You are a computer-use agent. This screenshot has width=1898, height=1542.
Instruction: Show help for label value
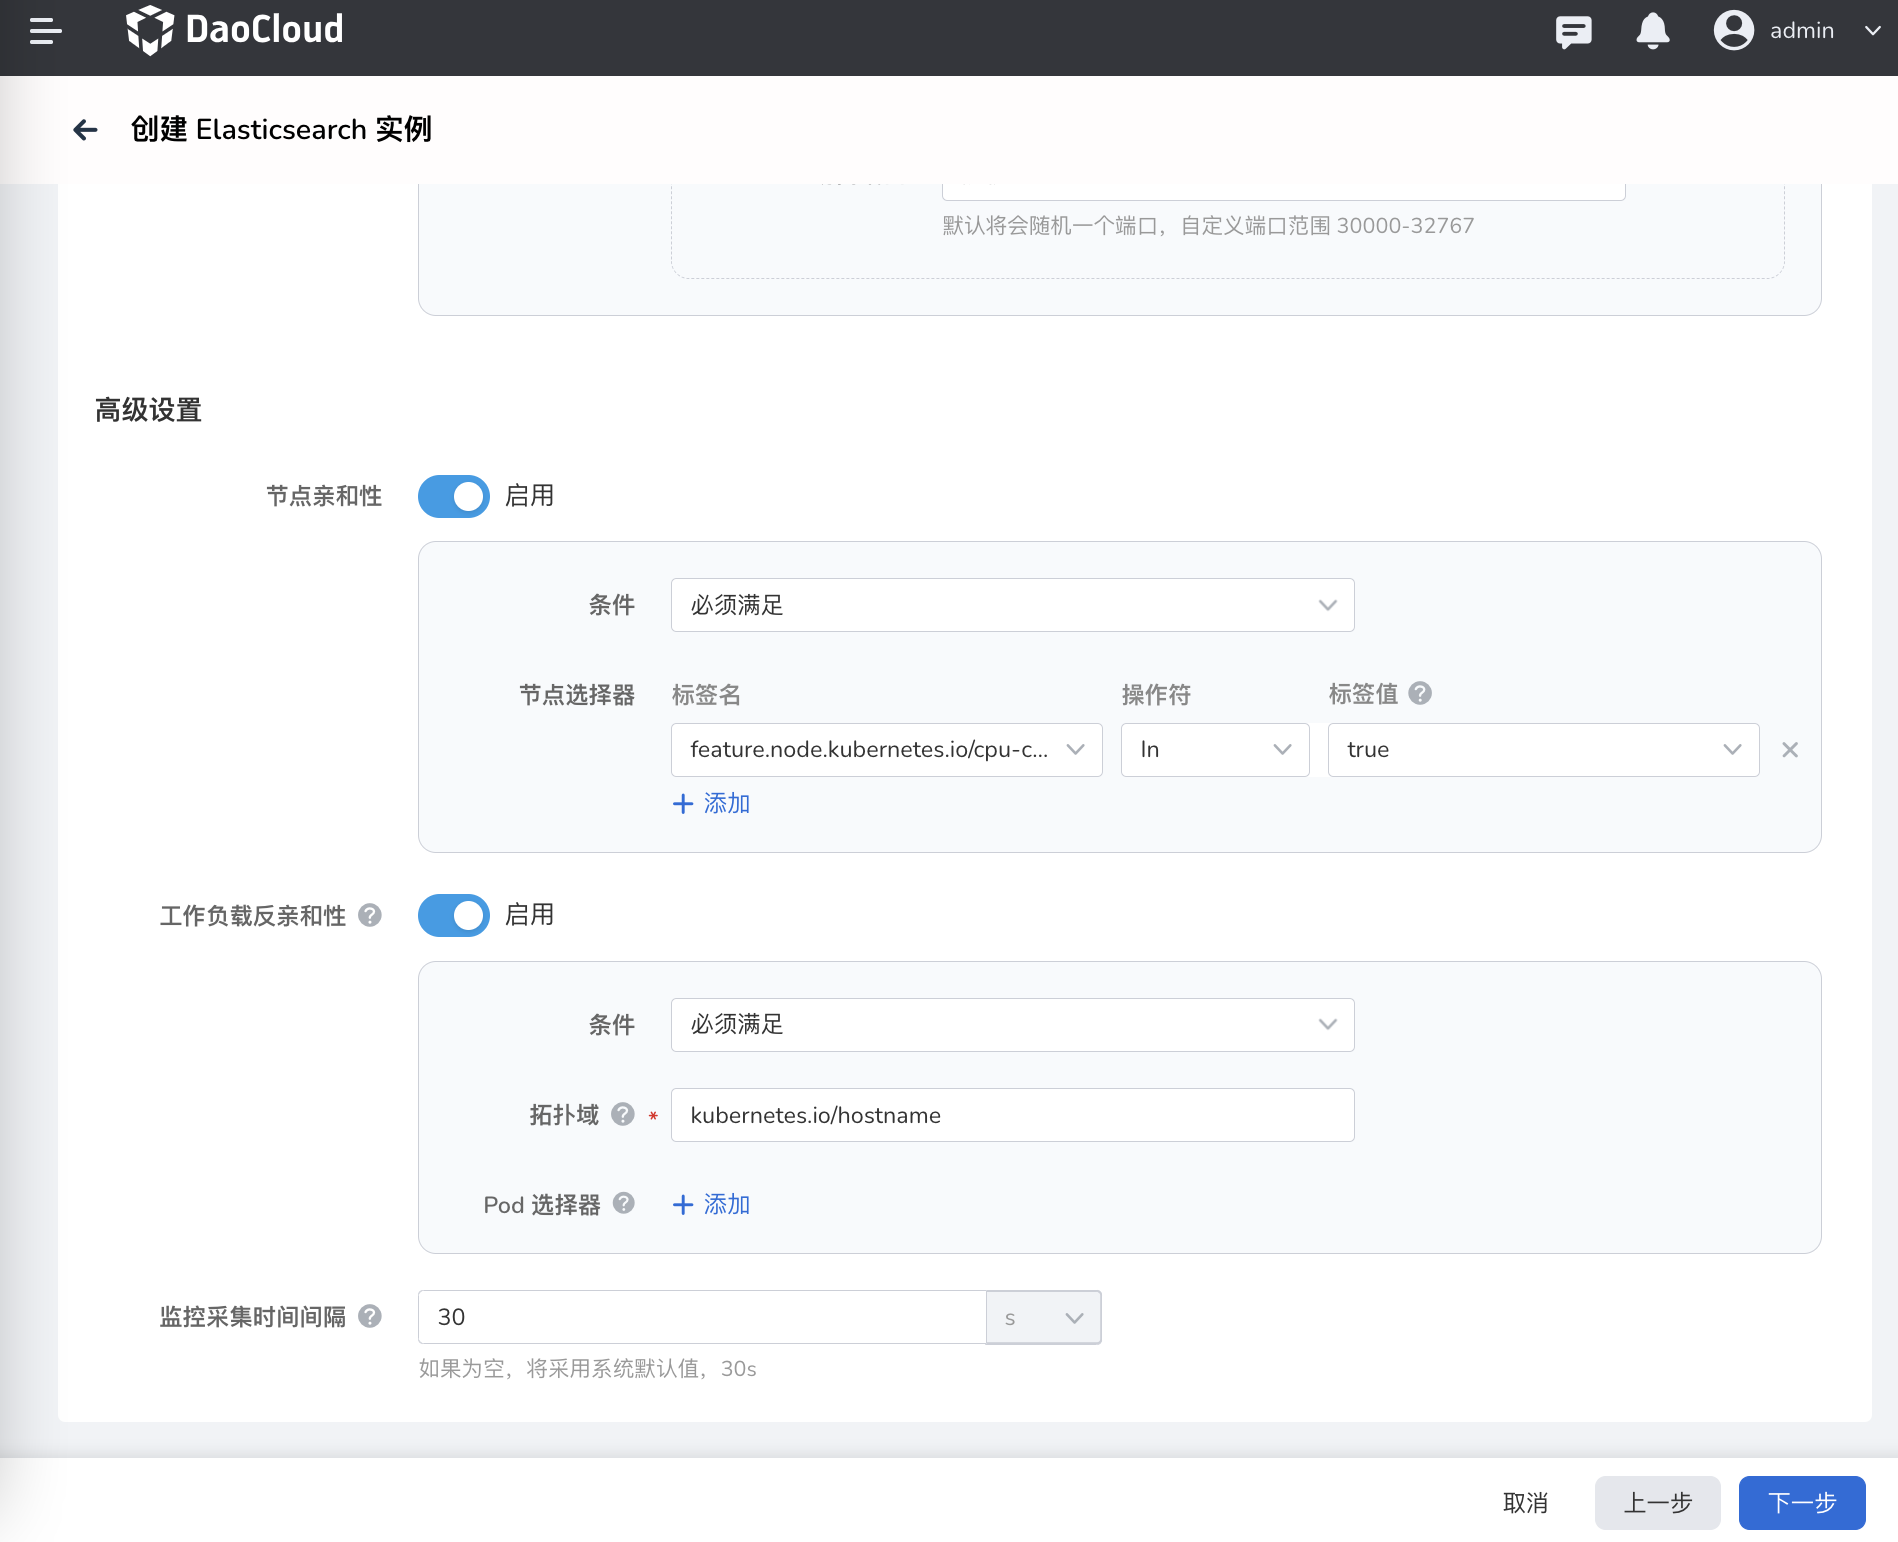pyautogui.click(x=1420, y=693)
